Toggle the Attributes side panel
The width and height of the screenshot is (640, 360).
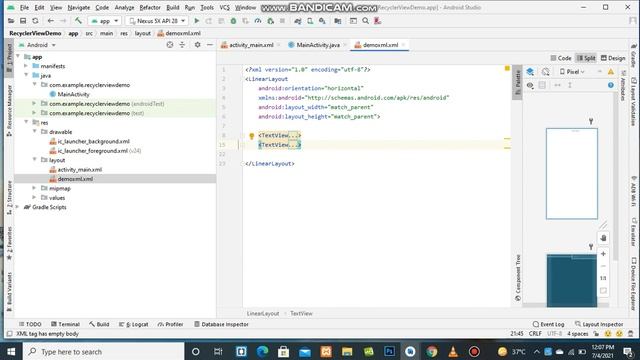(x=623, y=86)
